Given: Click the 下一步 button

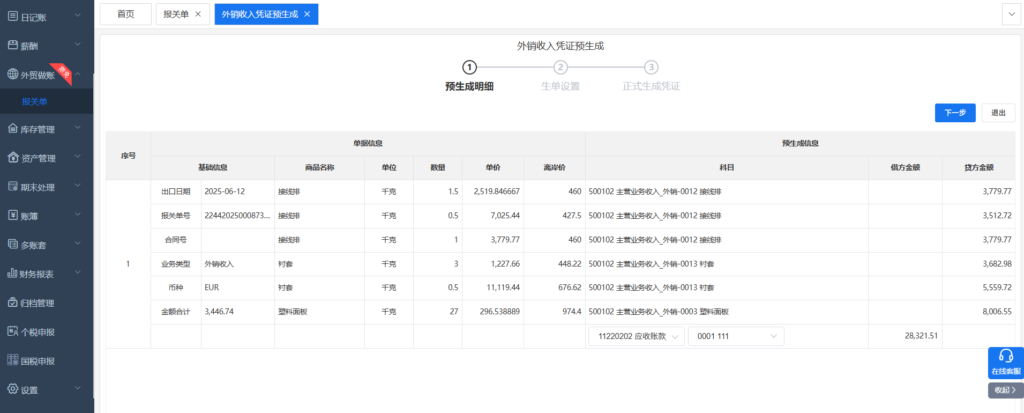Looking at the screenshot, I should 955,113.
